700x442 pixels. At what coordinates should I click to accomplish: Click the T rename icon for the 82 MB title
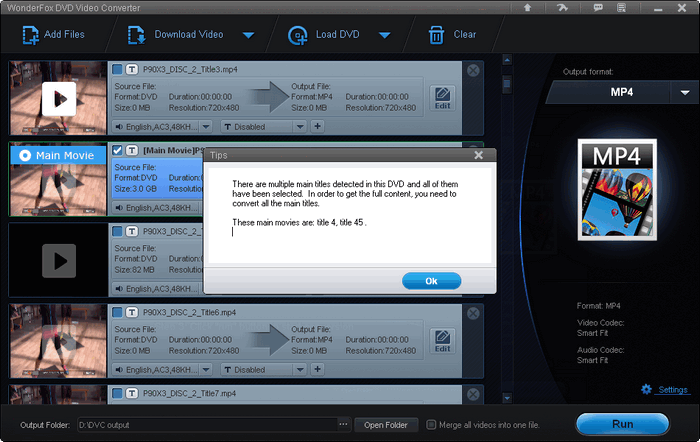pos(132,231)
